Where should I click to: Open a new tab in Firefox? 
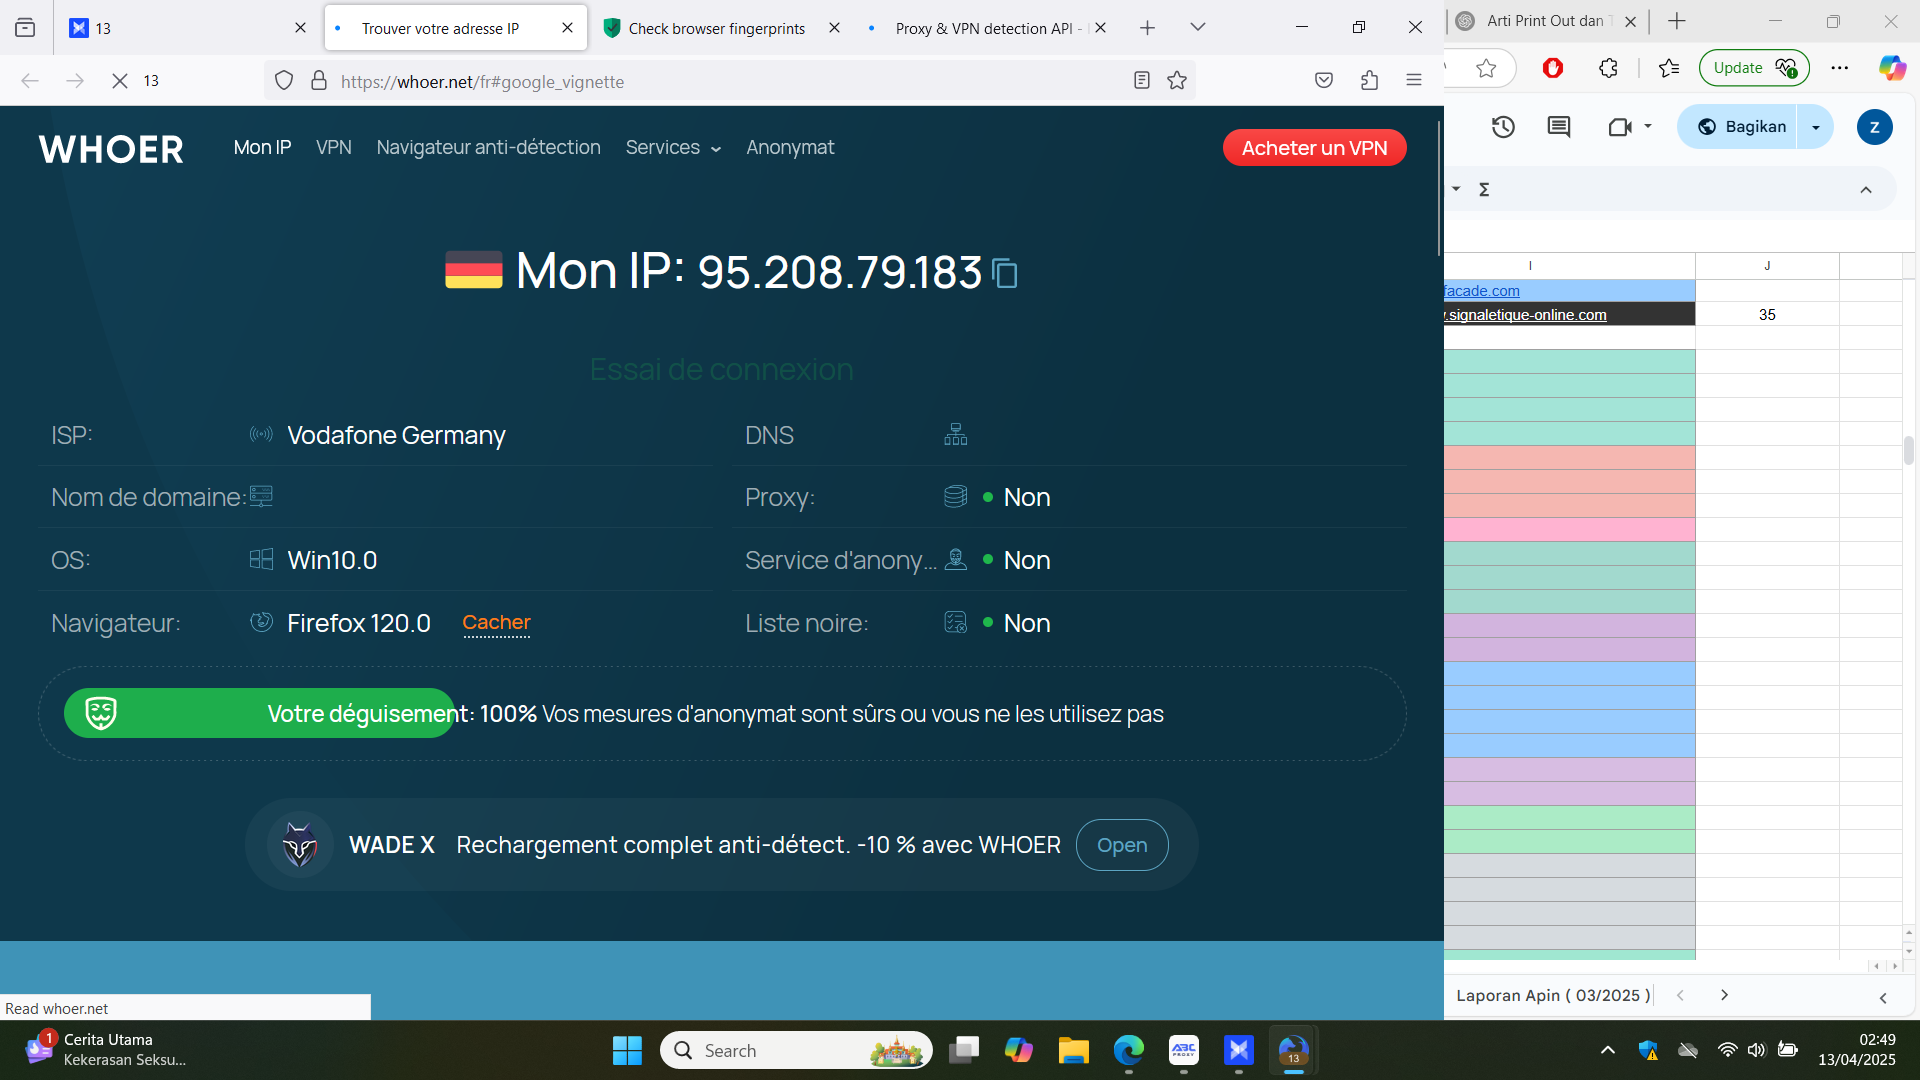pyautogui.click(x=1147, y=28)
